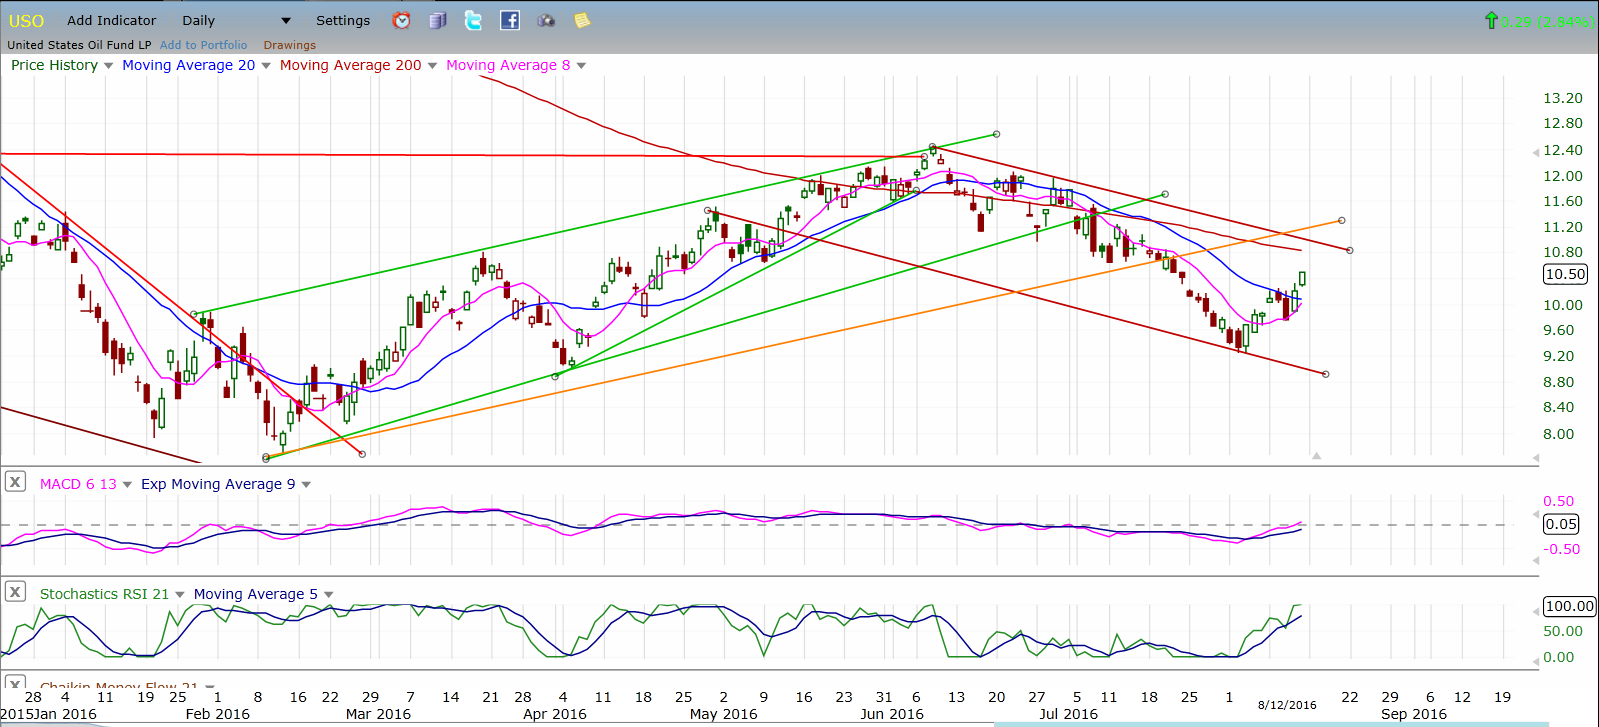Open the Drawings link
Screen dimensions: 1599x727
[290, 45]
